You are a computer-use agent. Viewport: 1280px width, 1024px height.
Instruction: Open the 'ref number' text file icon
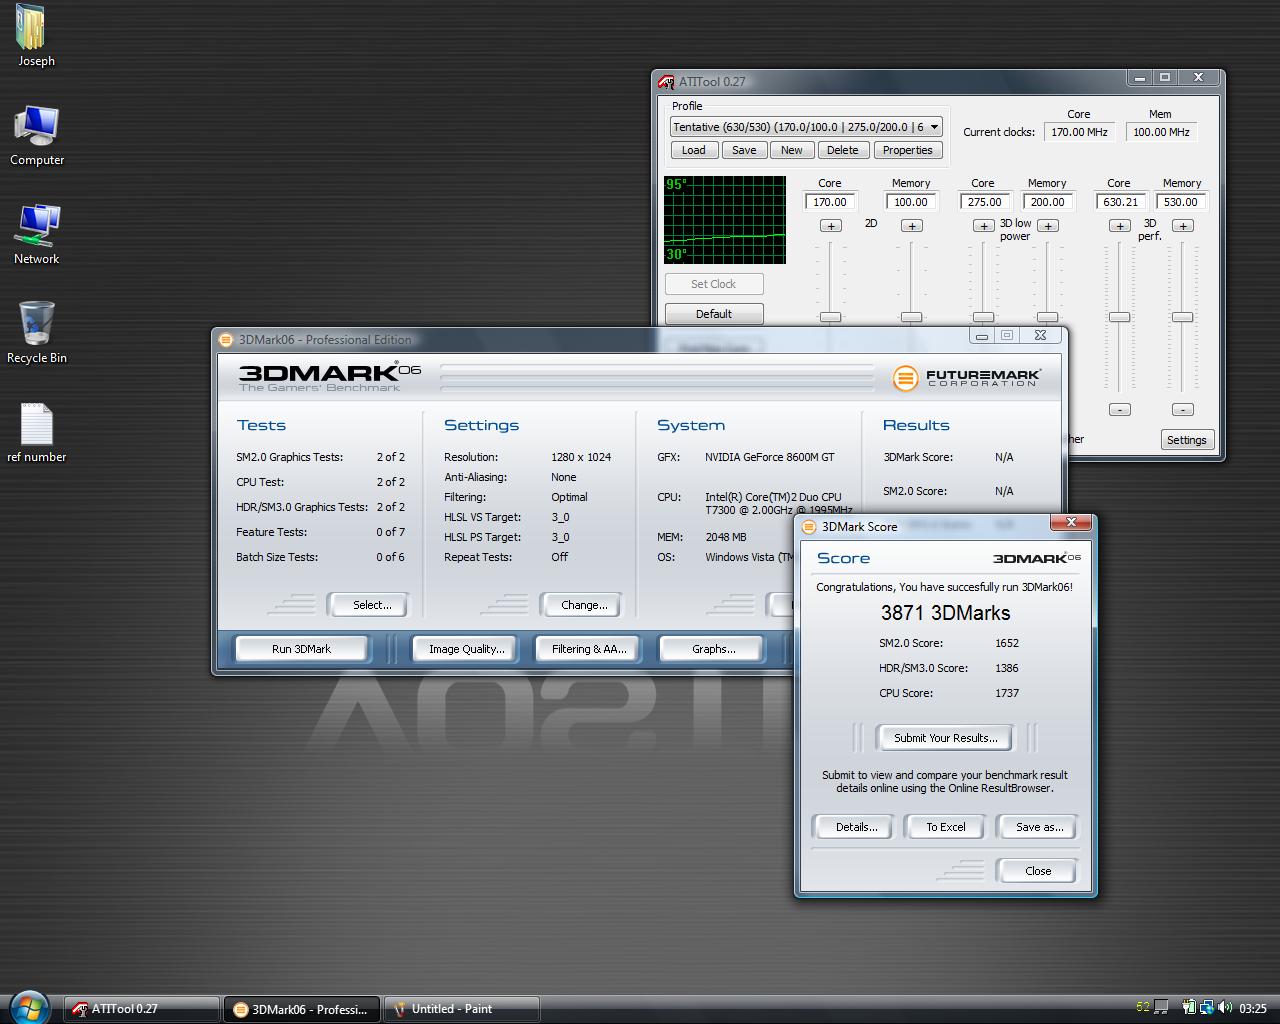[x=37, y=433]
